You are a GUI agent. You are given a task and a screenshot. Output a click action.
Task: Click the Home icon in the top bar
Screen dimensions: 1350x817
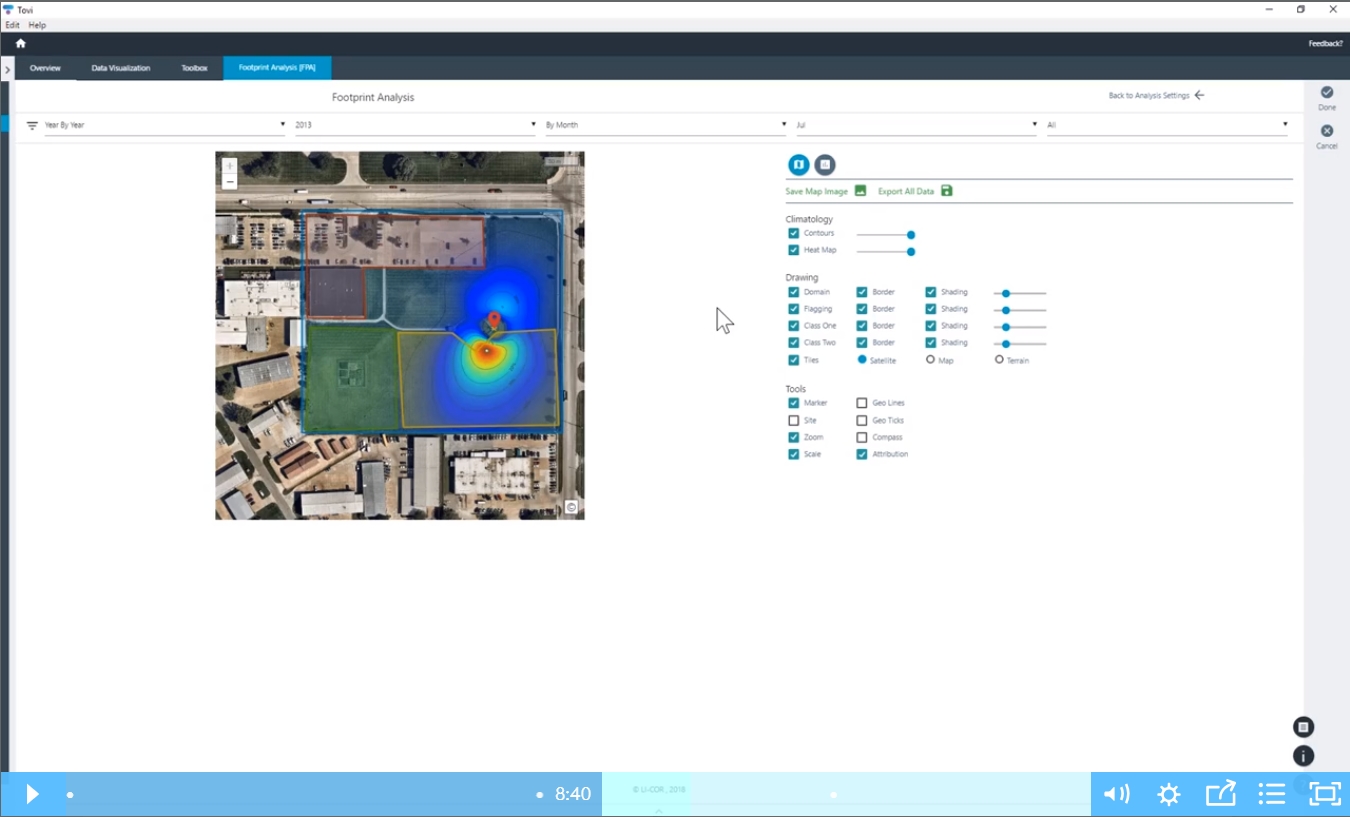[x=20, y=44]
